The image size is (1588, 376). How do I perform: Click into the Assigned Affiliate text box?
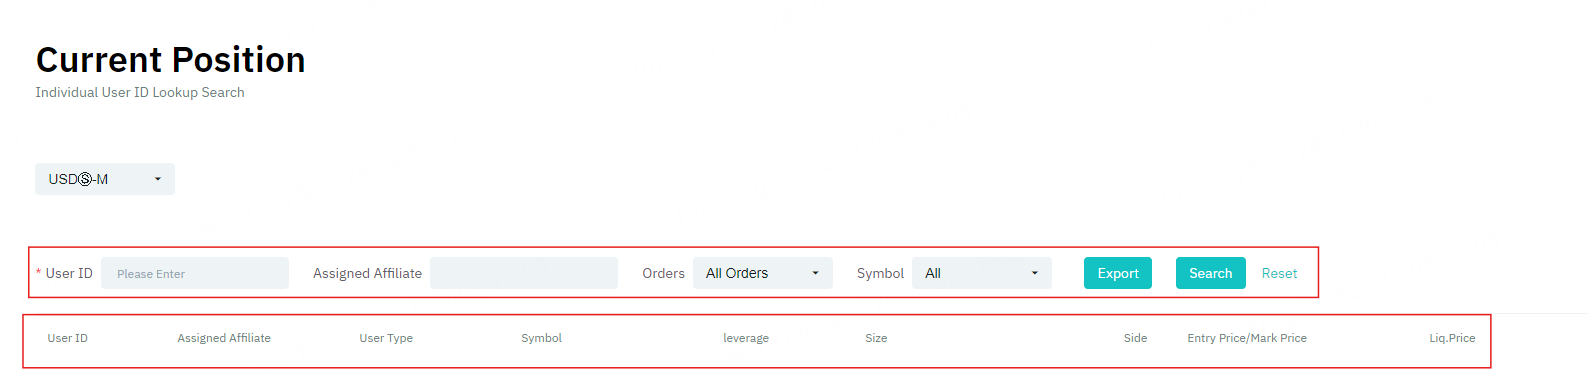524,273
